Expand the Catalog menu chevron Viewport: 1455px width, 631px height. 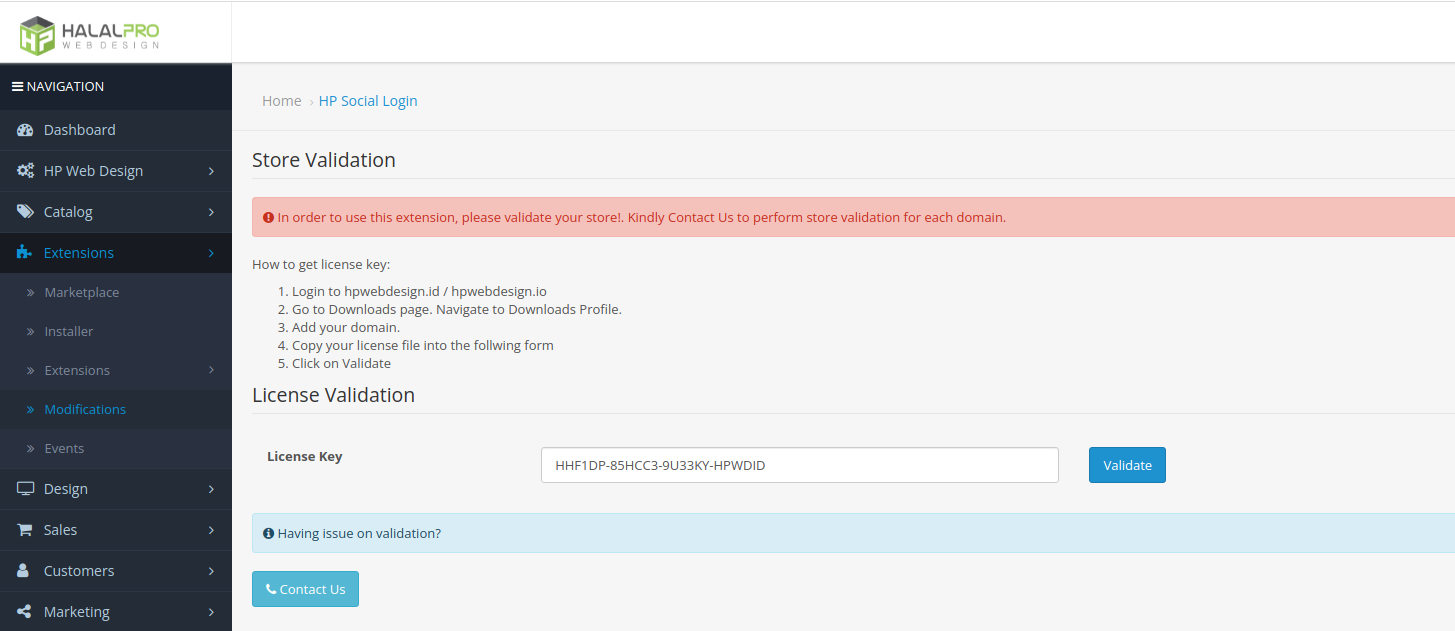(x=211, y=212)
